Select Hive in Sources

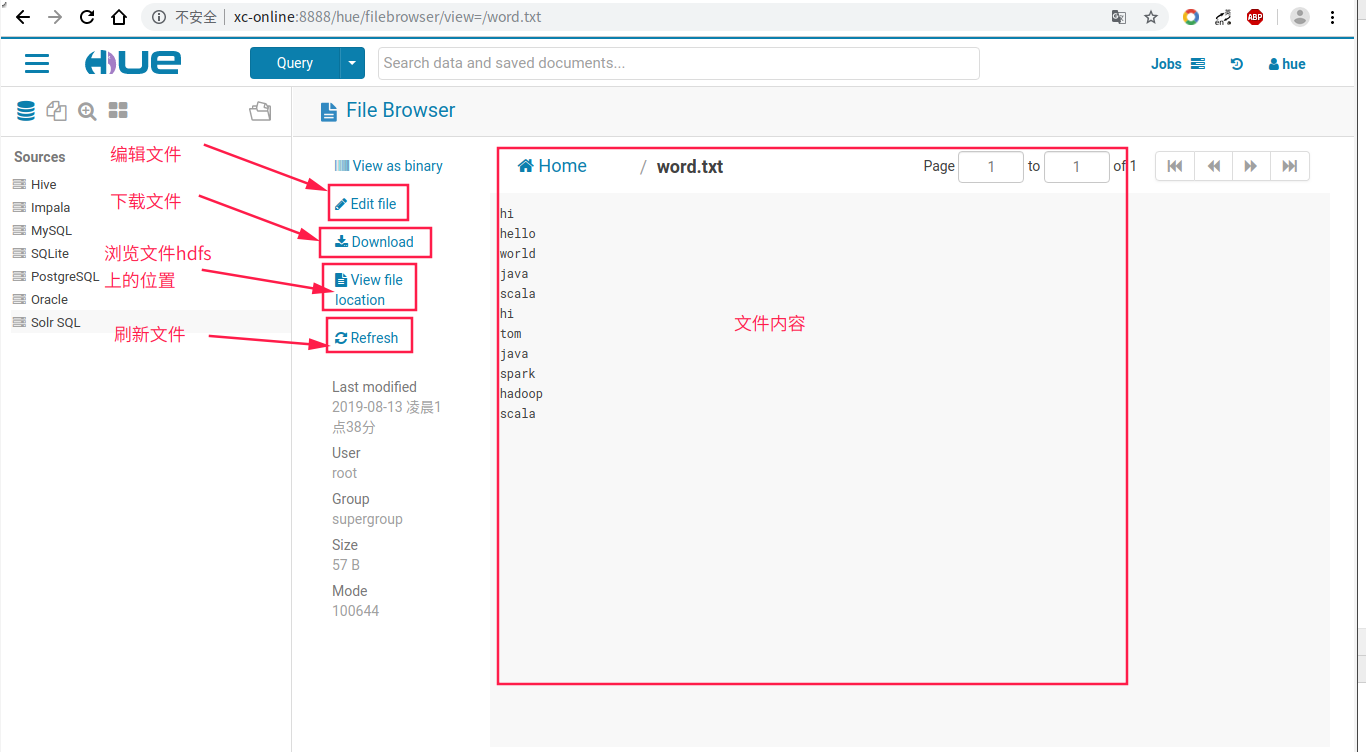(43, 185)
